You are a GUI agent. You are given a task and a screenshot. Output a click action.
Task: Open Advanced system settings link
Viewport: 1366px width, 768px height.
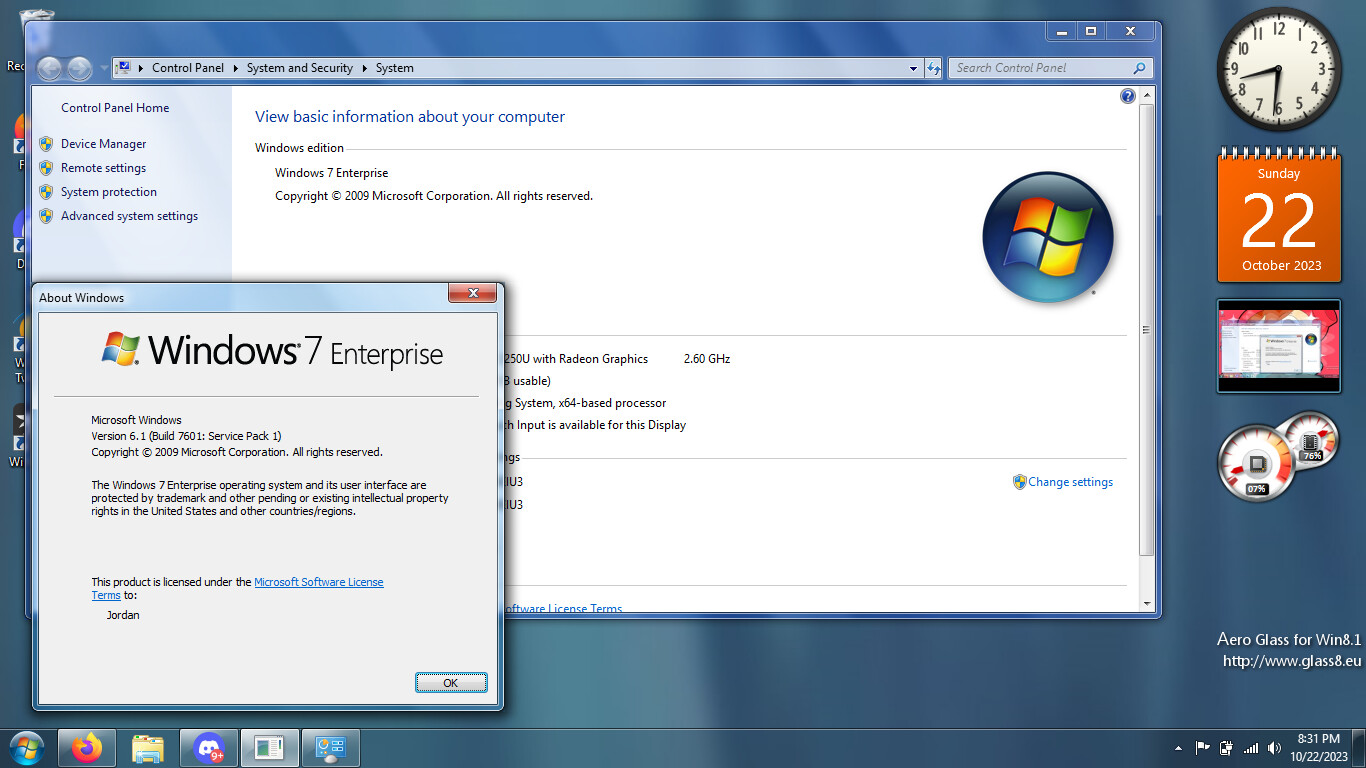129,216
